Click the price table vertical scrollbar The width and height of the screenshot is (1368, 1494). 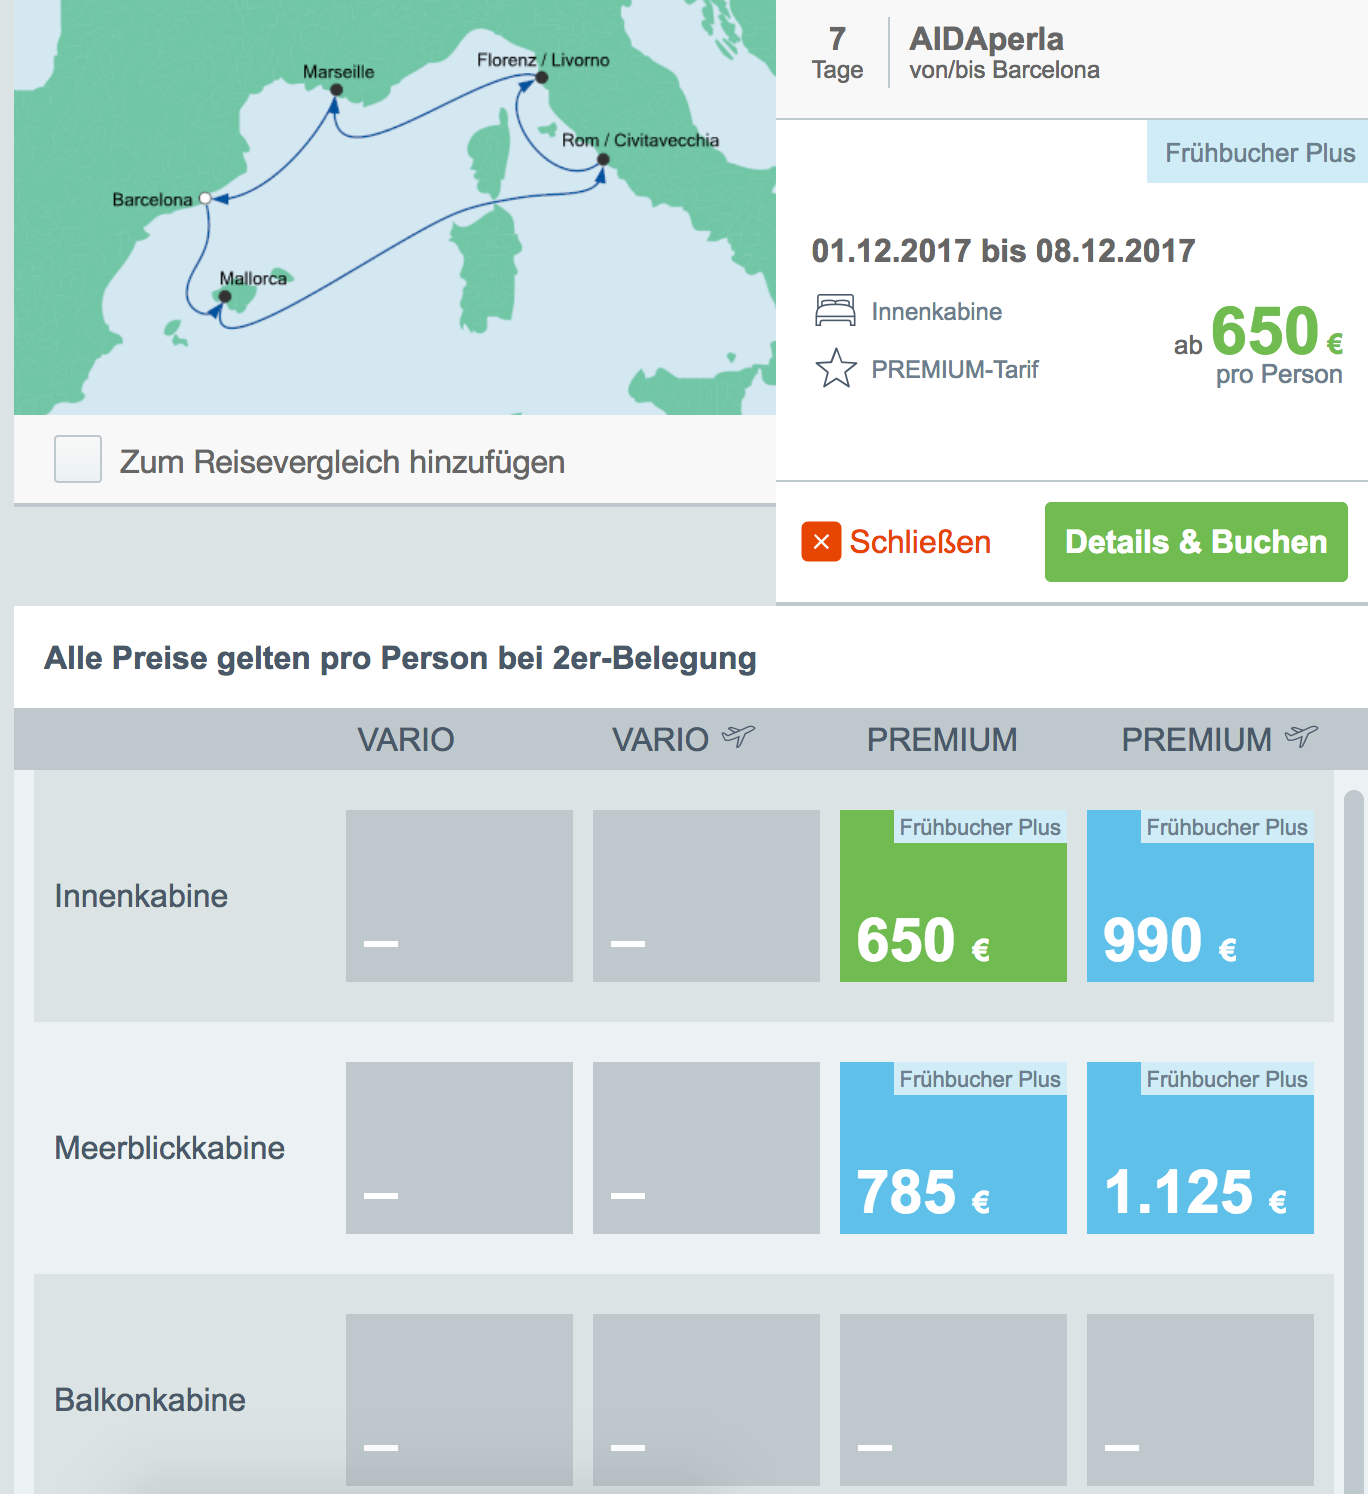click(1353, 1100)
